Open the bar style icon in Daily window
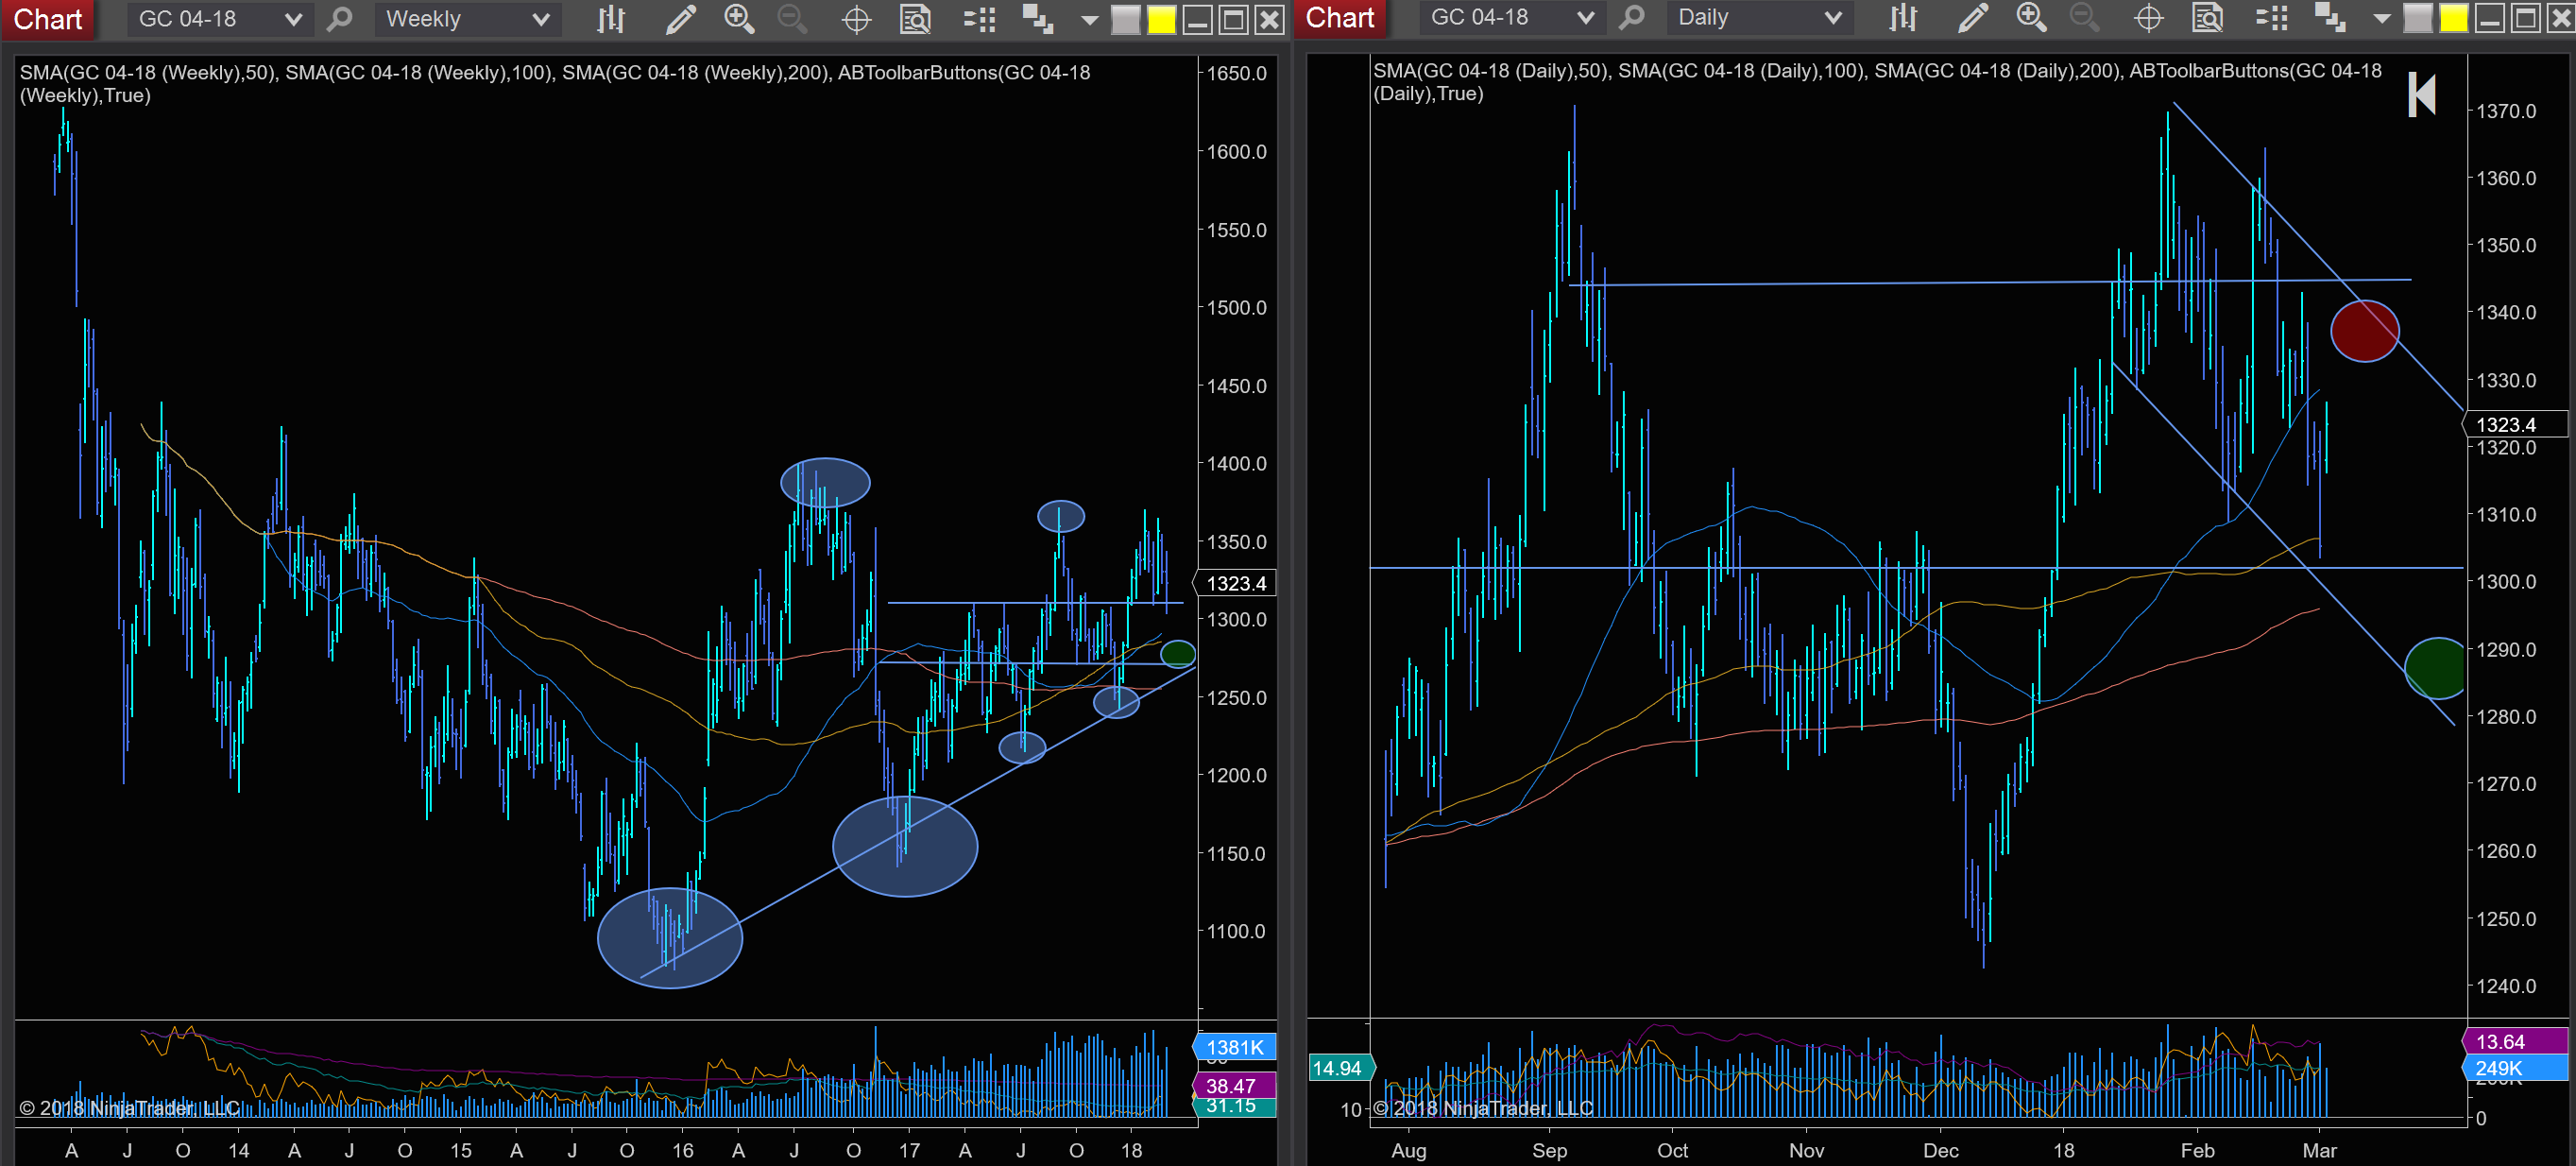2576x1166 pixels. click(x=1903, y=17)
